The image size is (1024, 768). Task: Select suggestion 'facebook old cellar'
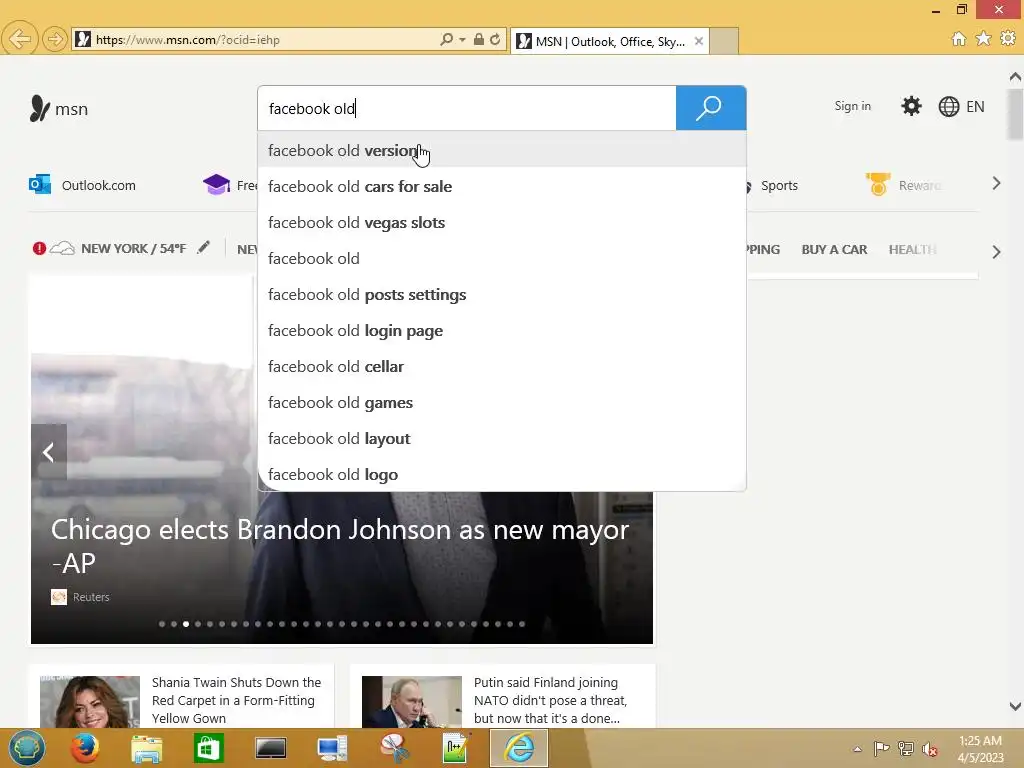pos(502,366)
